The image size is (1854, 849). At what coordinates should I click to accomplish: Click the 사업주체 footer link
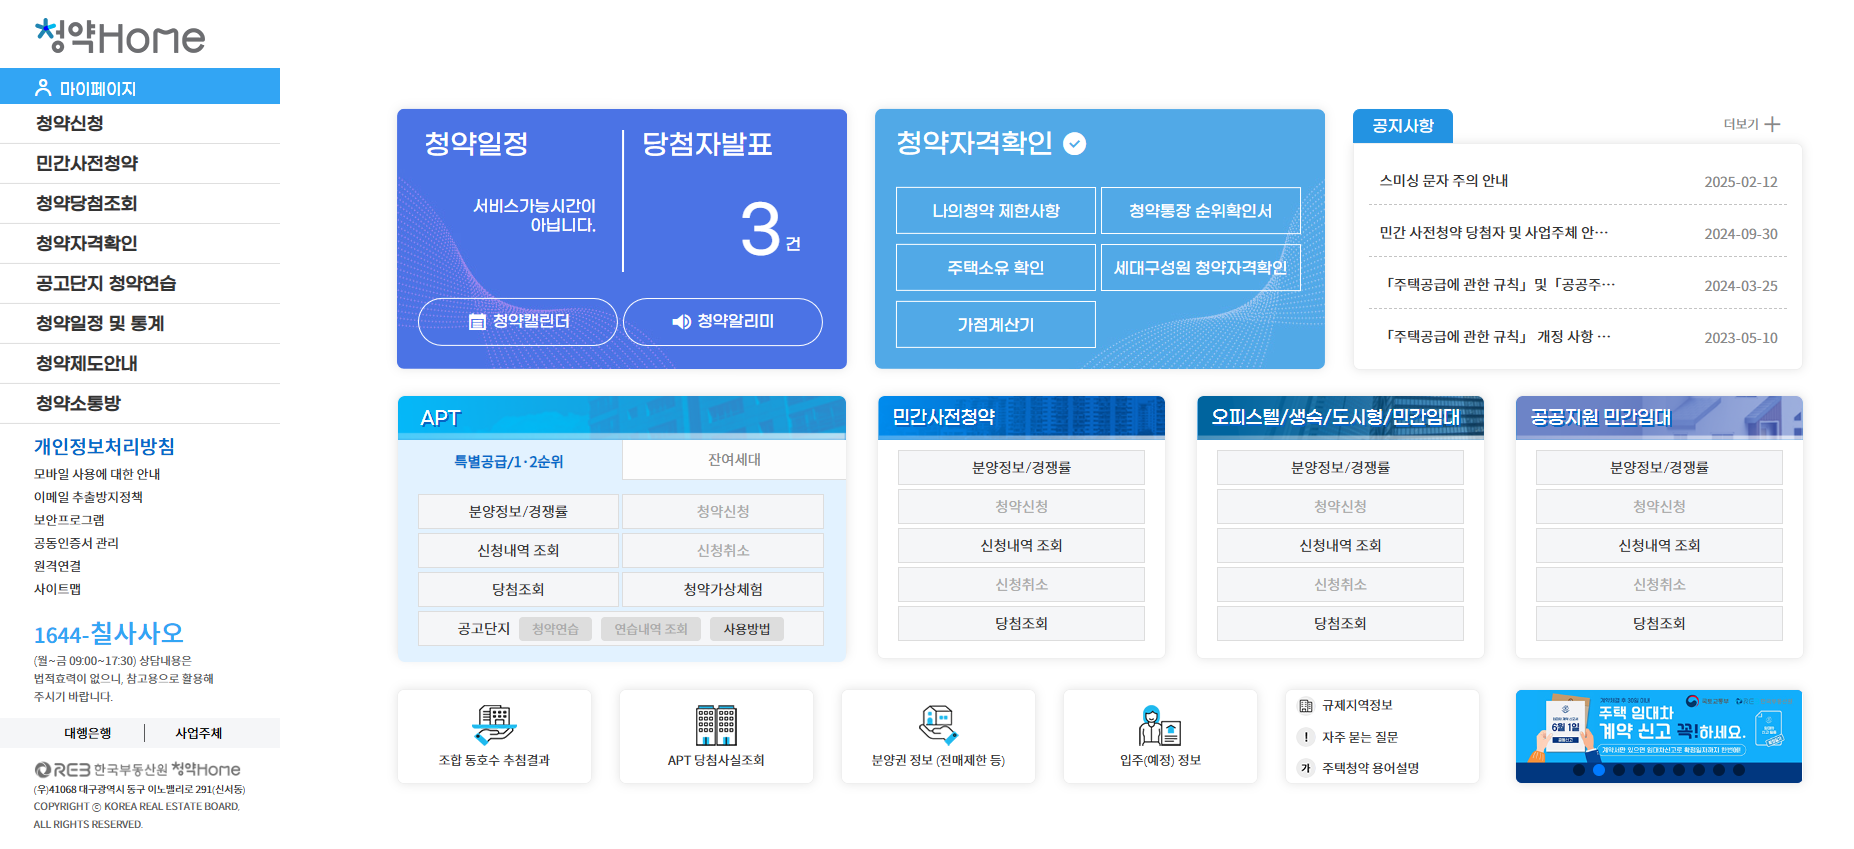point(199,733)
